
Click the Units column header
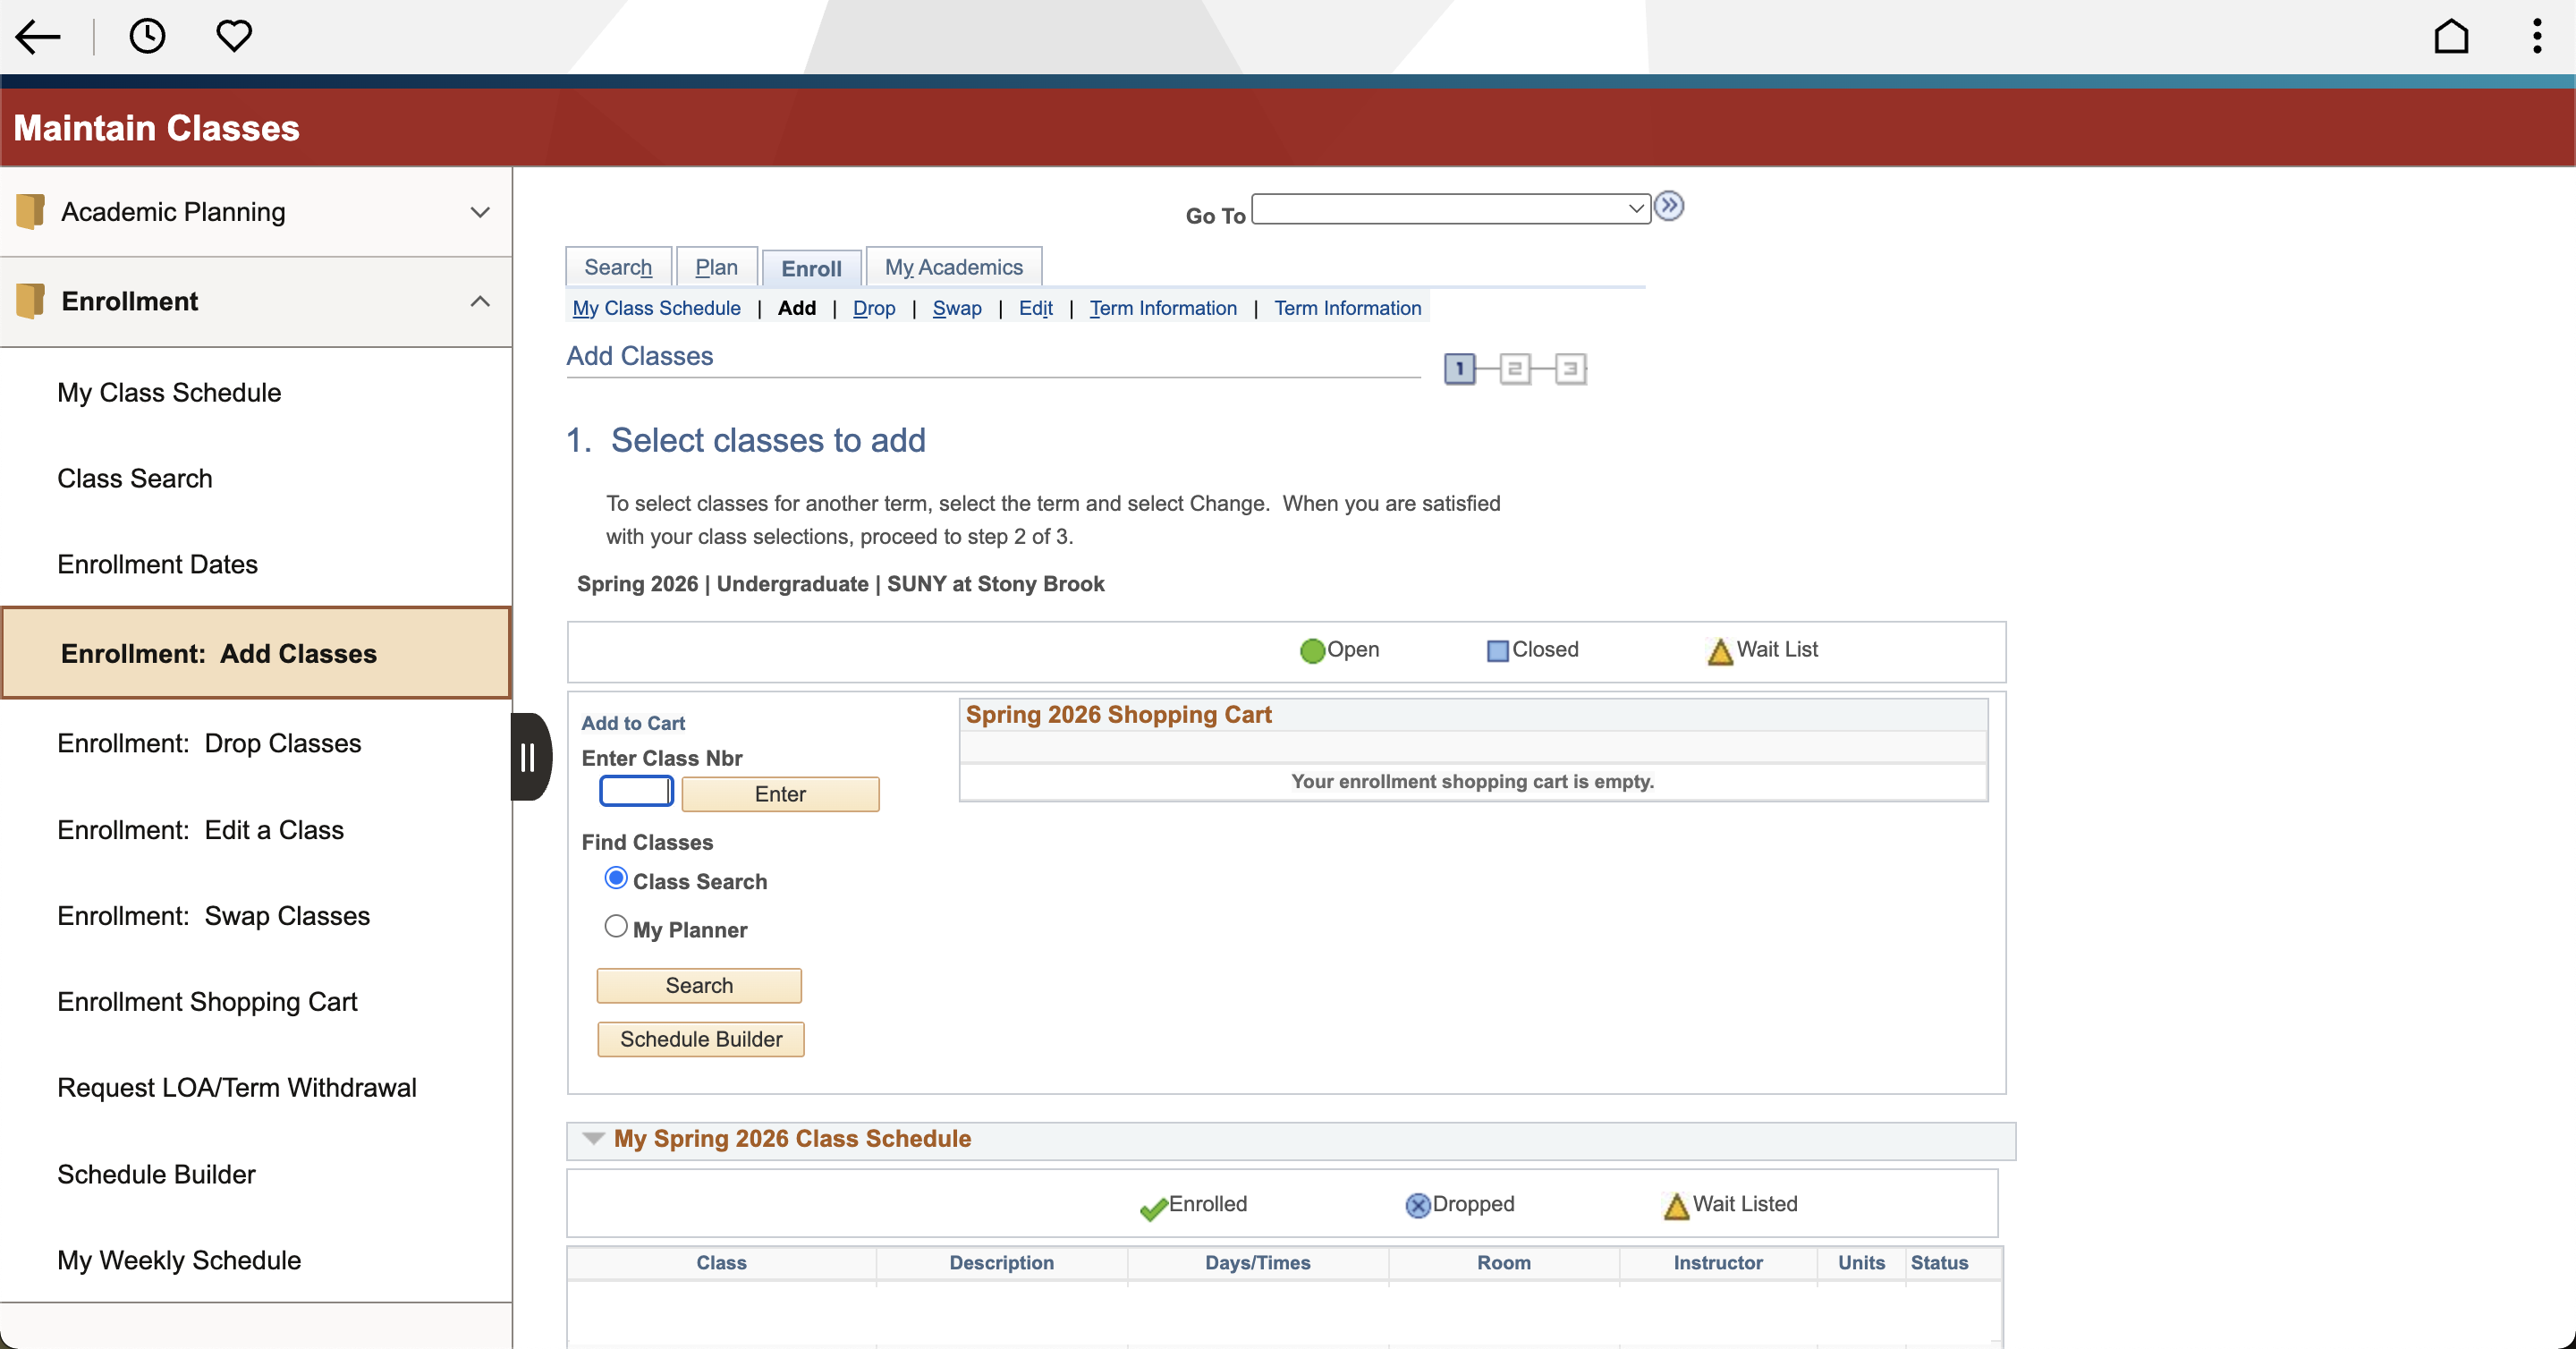coord(1861,1263)
